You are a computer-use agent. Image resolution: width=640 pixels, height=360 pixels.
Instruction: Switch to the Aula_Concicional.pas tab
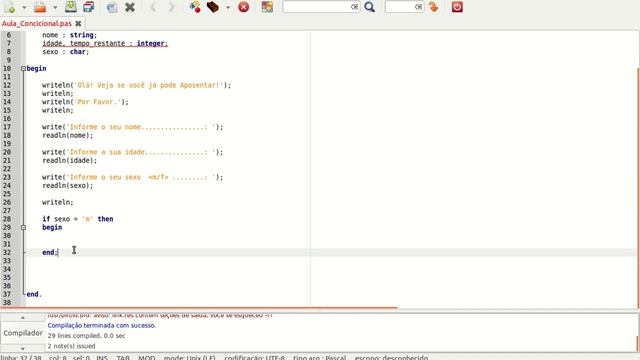tap(37, 24)
